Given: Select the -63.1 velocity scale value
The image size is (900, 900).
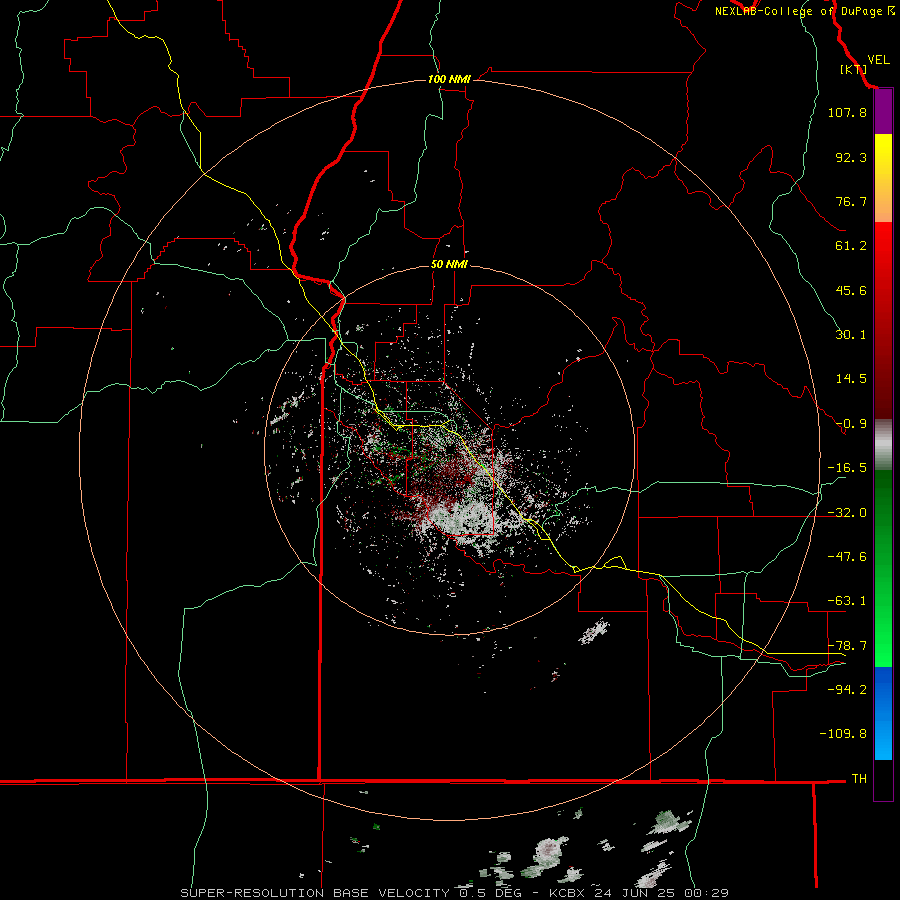Looking at the screenshot, I should click(847, 601).
